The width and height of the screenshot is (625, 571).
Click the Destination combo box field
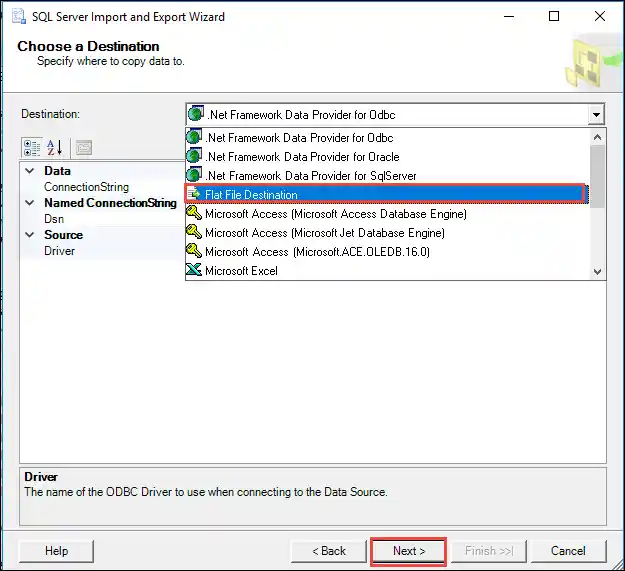(x=395, y=115)
